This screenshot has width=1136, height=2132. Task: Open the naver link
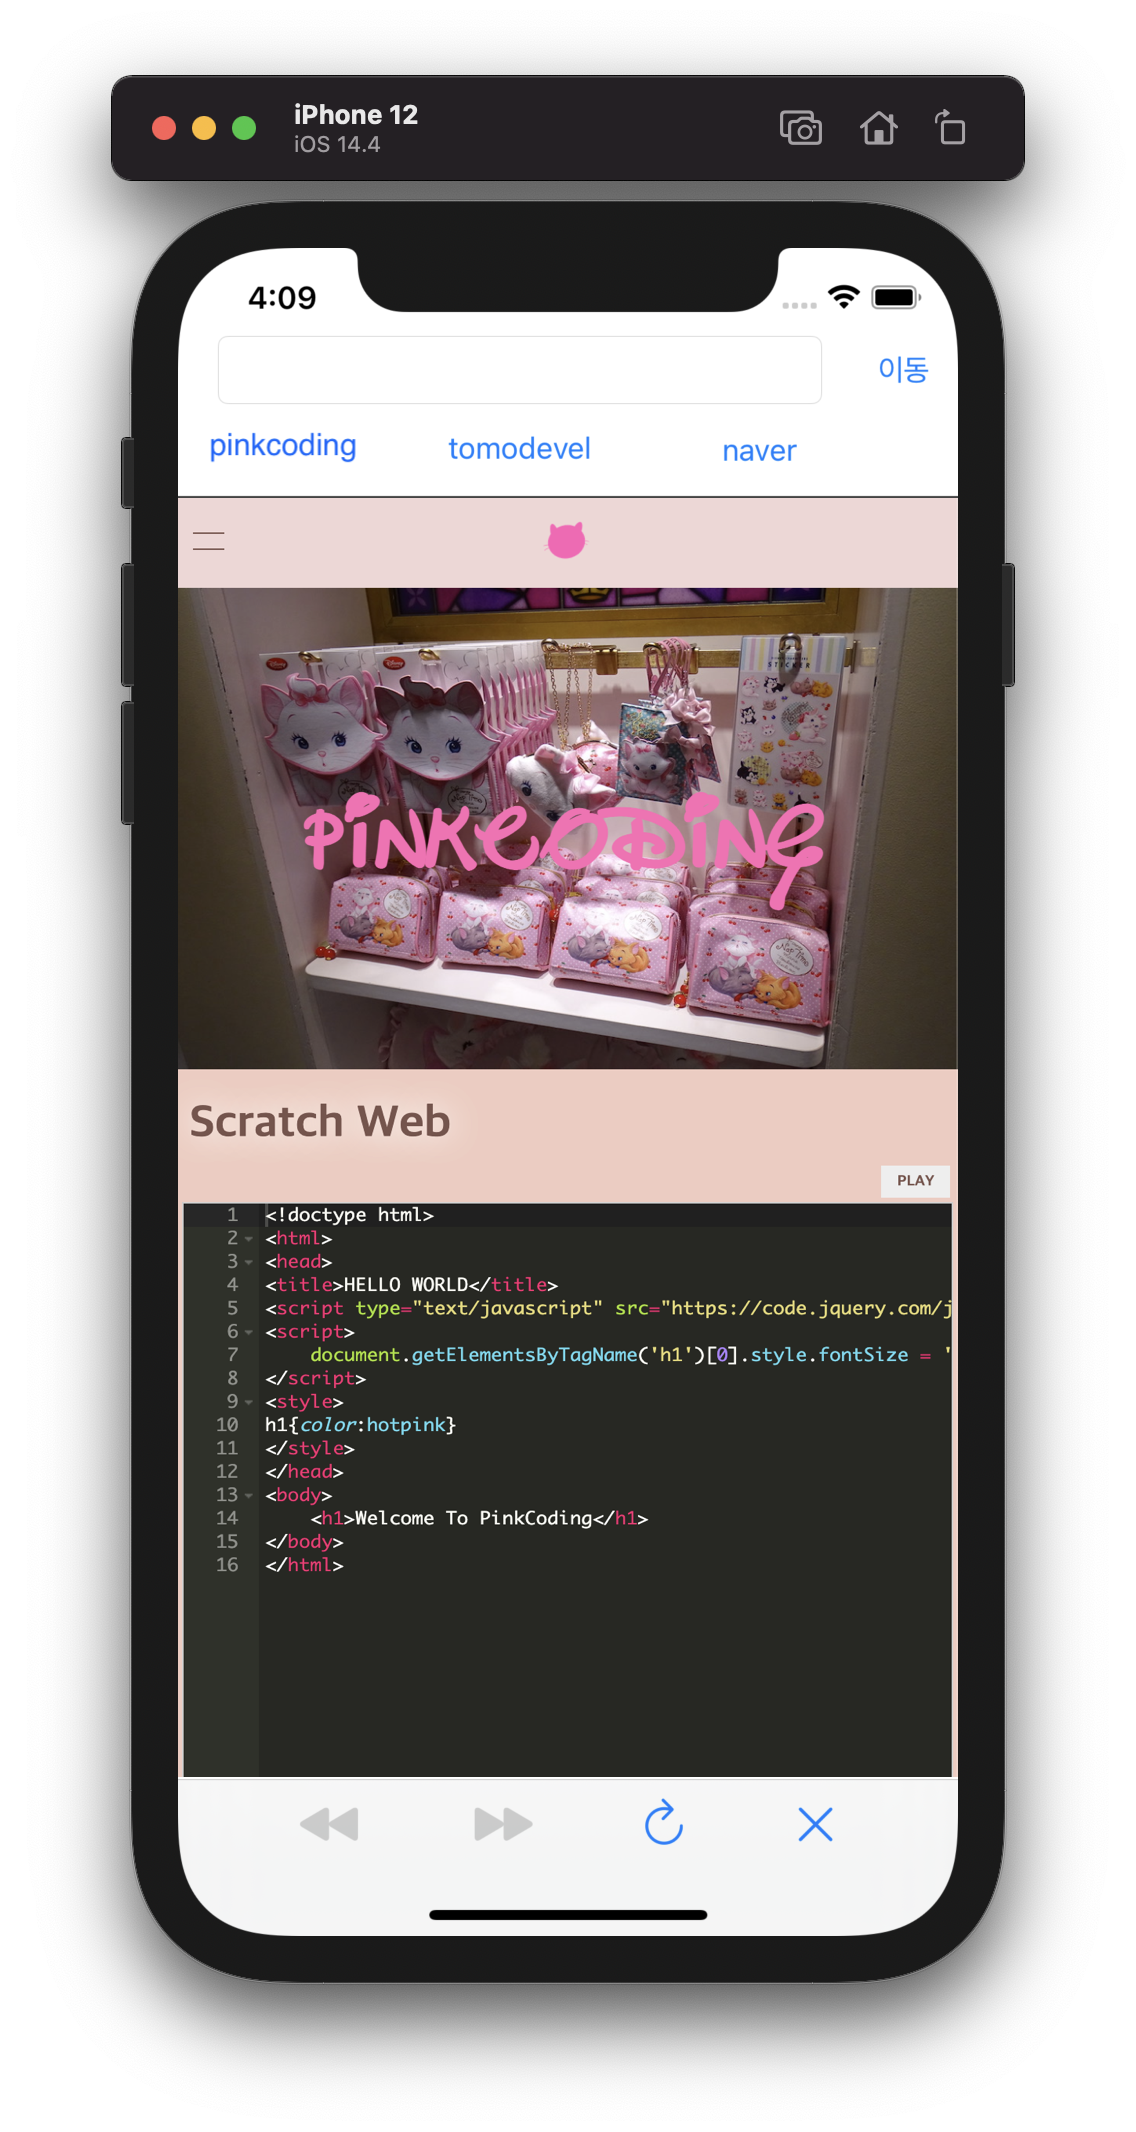click(x=759, y=451)
